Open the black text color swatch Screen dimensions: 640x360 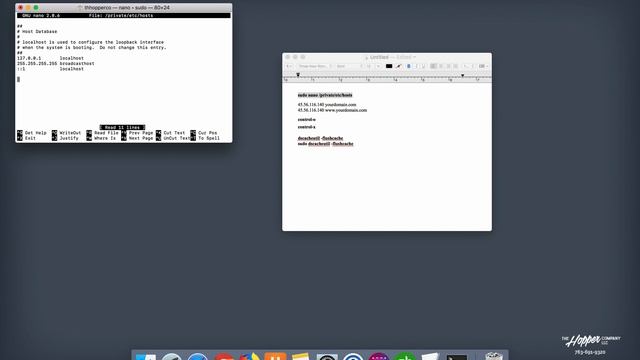click(x=389, y=66)
